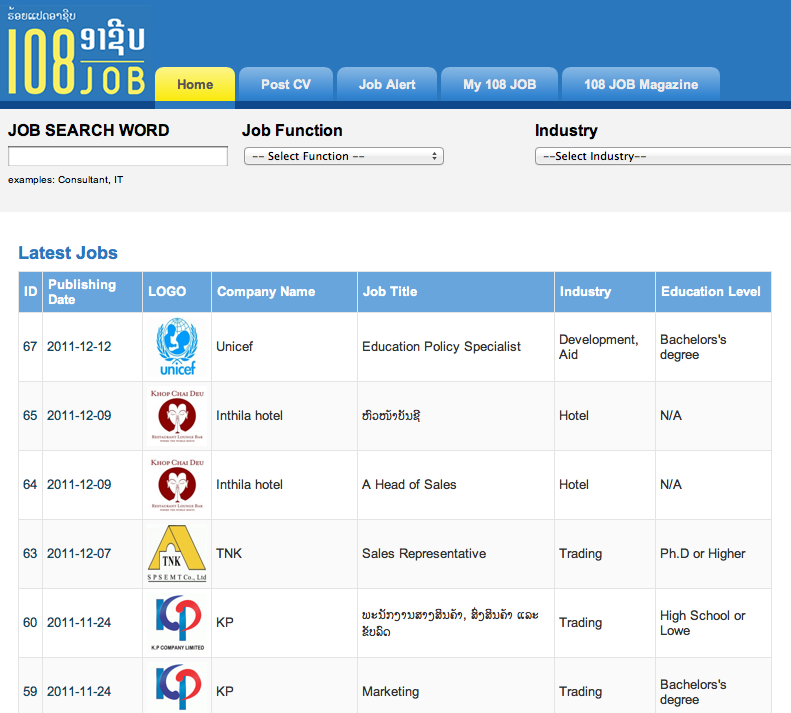Click the 108 JOB site logo
The height and width of the screenshot is (713, 791).
(x=76, y=51)
